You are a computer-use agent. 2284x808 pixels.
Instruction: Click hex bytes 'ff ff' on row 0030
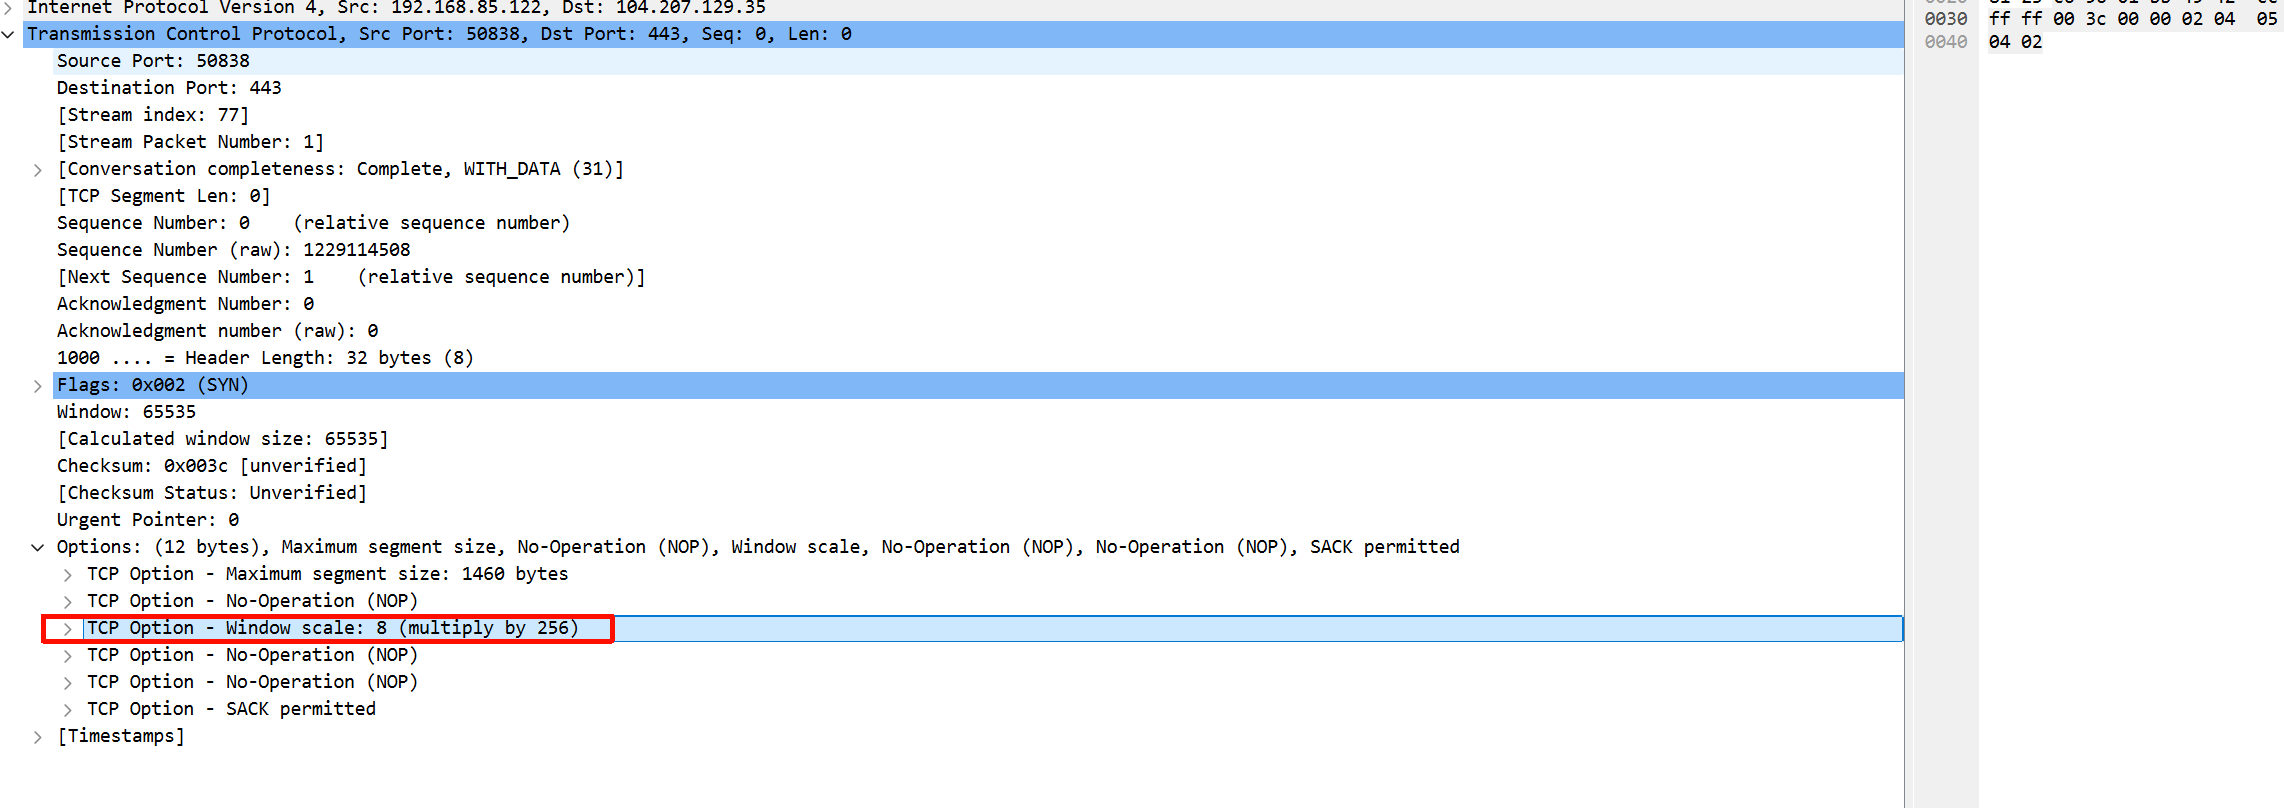(2015, 19)
